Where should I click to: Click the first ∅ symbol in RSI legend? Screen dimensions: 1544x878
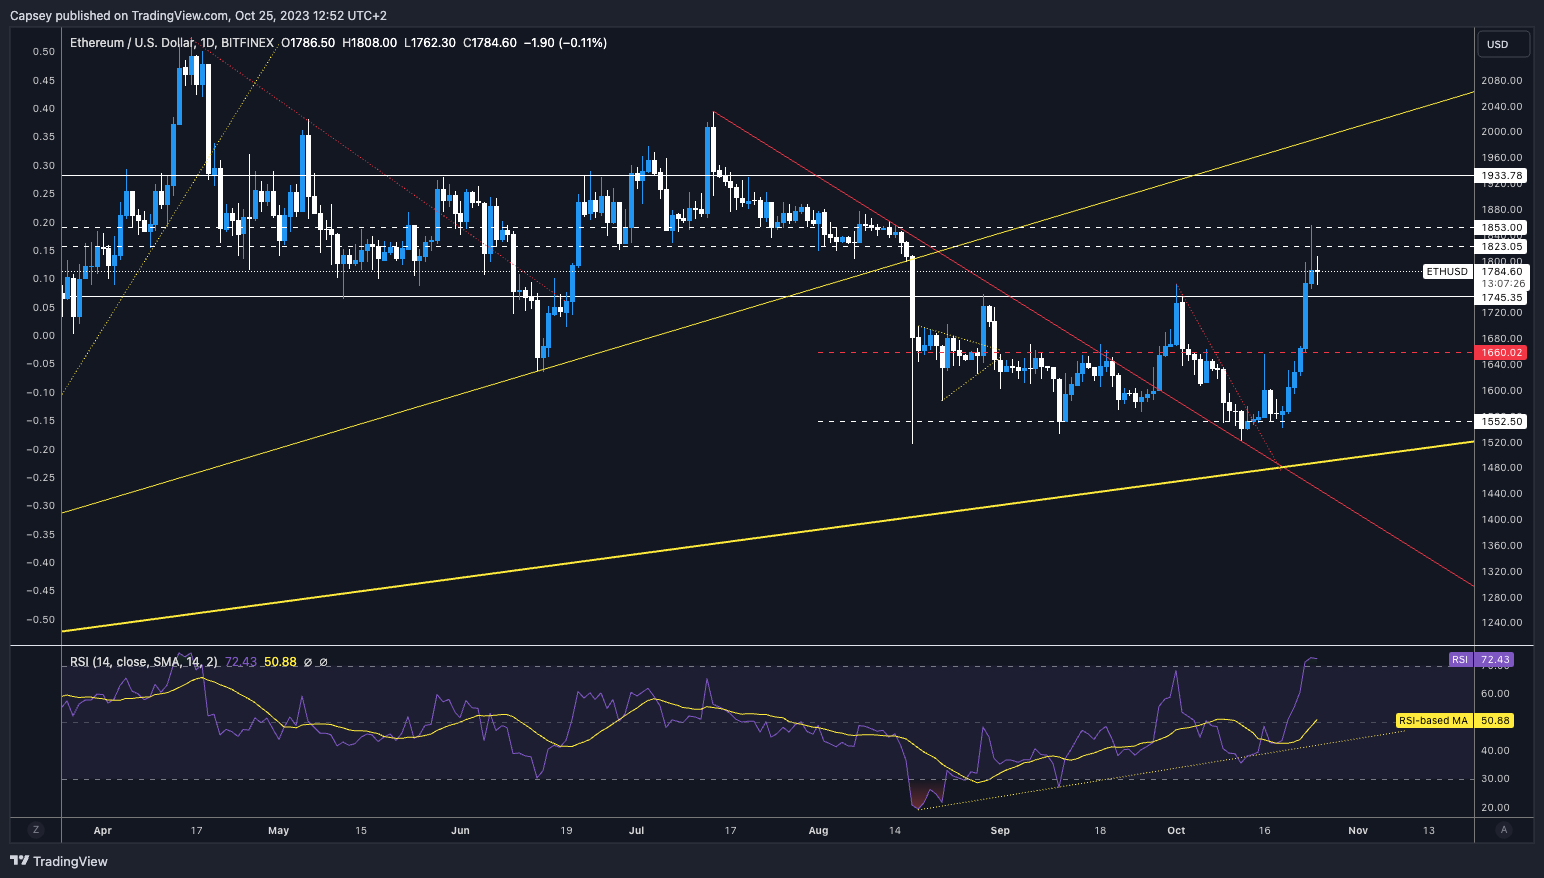(x=308, y=662)
